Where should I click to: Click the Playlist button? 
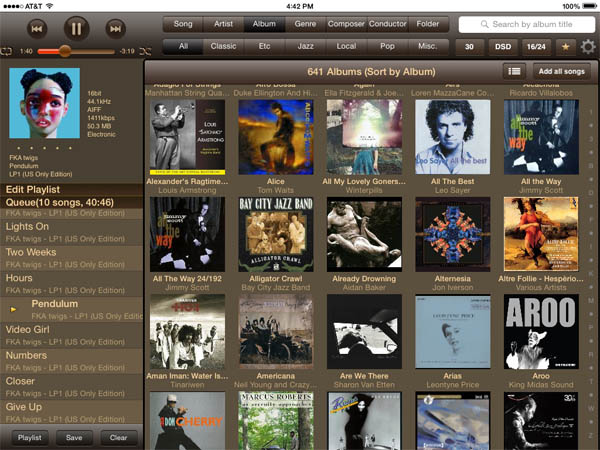[29, 437]
